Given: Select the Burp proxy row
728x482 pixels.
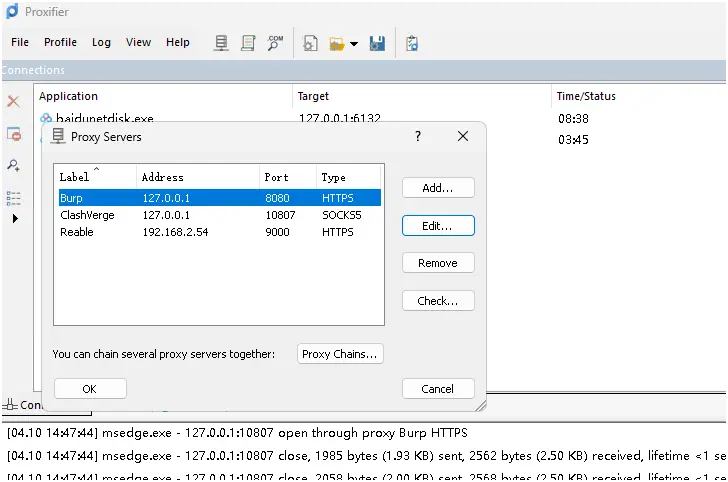Looking at the screenshot, I should pos(220,198).
